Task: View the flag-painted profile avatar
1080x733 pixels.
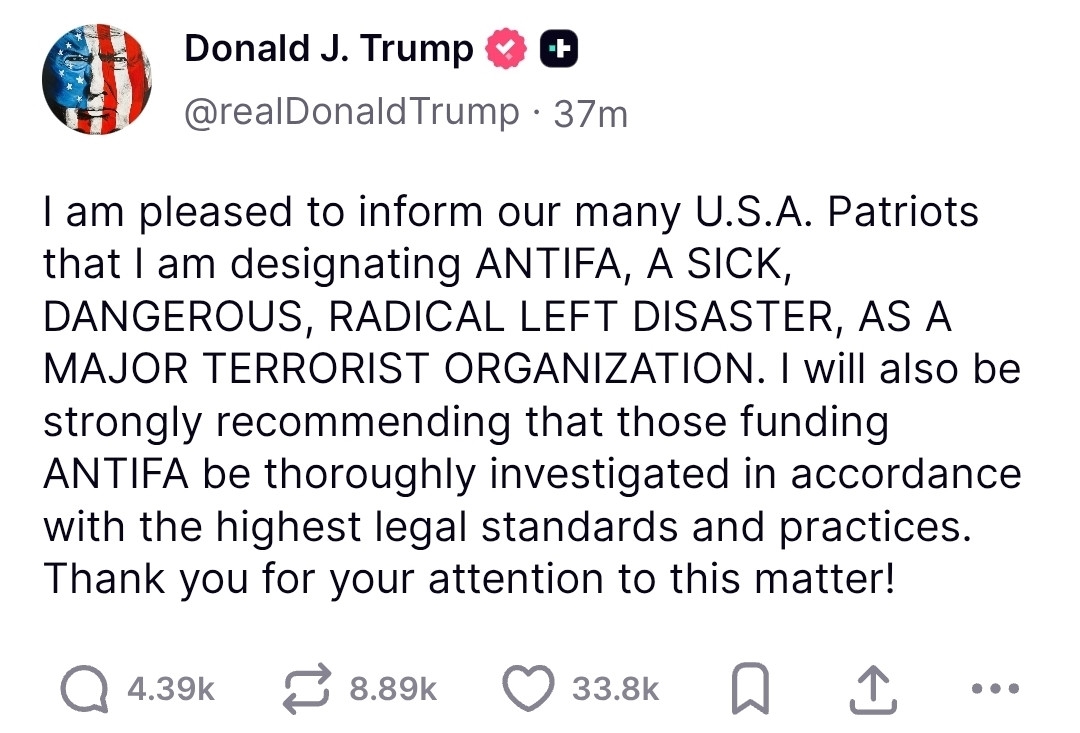Action: tap(97, 79)
